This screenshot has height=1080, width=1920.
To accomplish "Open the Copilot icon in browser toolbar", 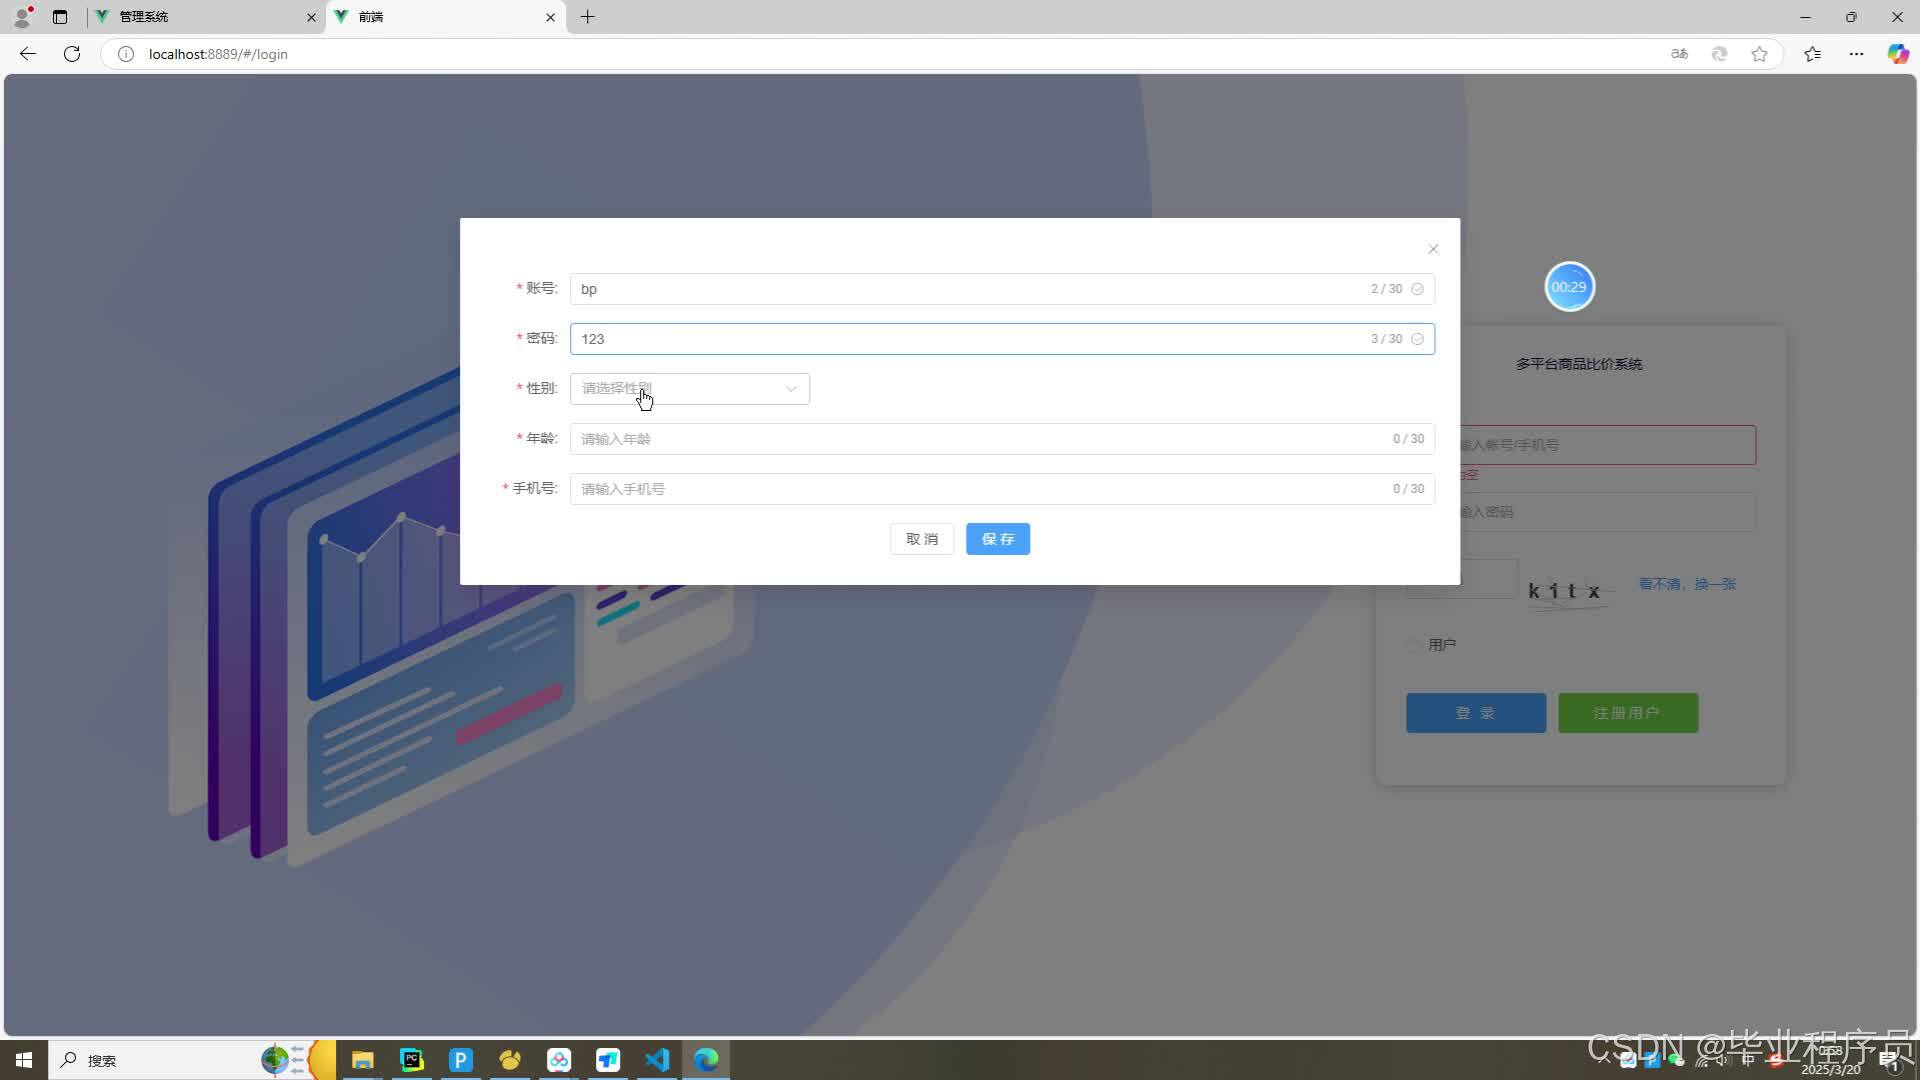I will coord(1897,54).
